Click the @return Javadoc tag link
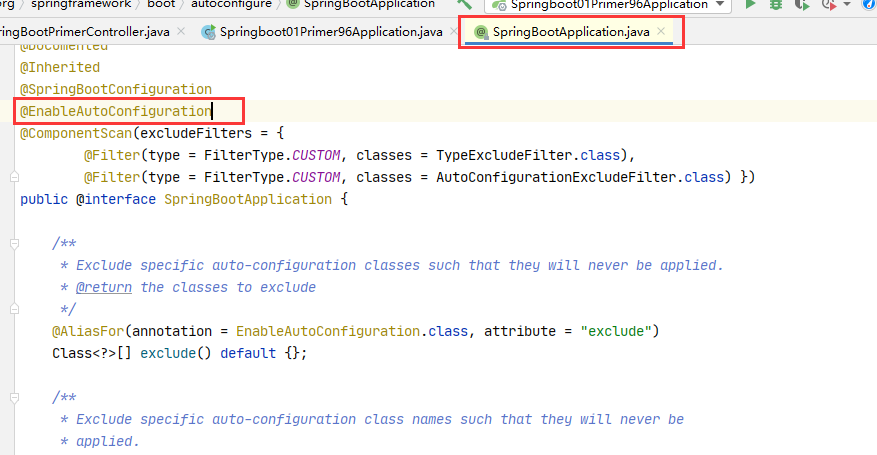Screen dimensions: 877x455 [104, 287]
